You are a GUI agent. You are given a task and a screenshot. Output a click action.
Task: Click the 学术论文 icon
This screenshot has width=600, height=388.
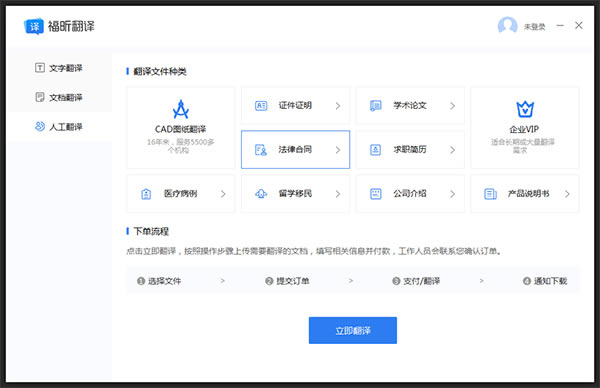[x=376, y=106]
